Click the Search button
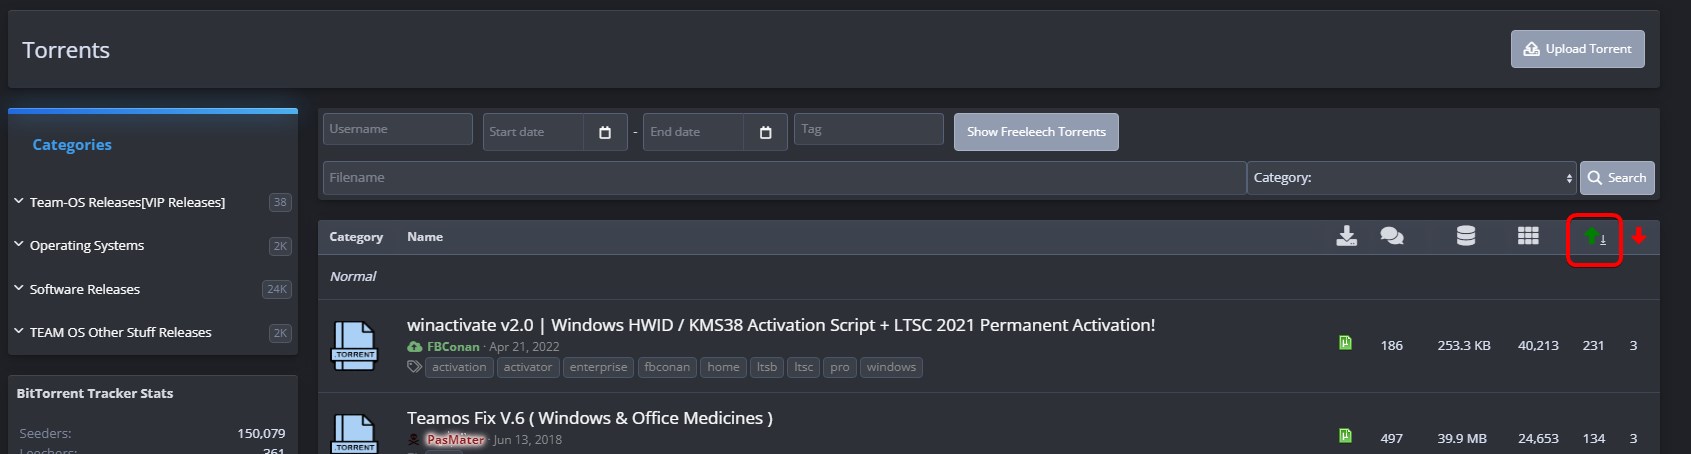This screenshot has width=1691, height=454. click(x=1617, y=178)
